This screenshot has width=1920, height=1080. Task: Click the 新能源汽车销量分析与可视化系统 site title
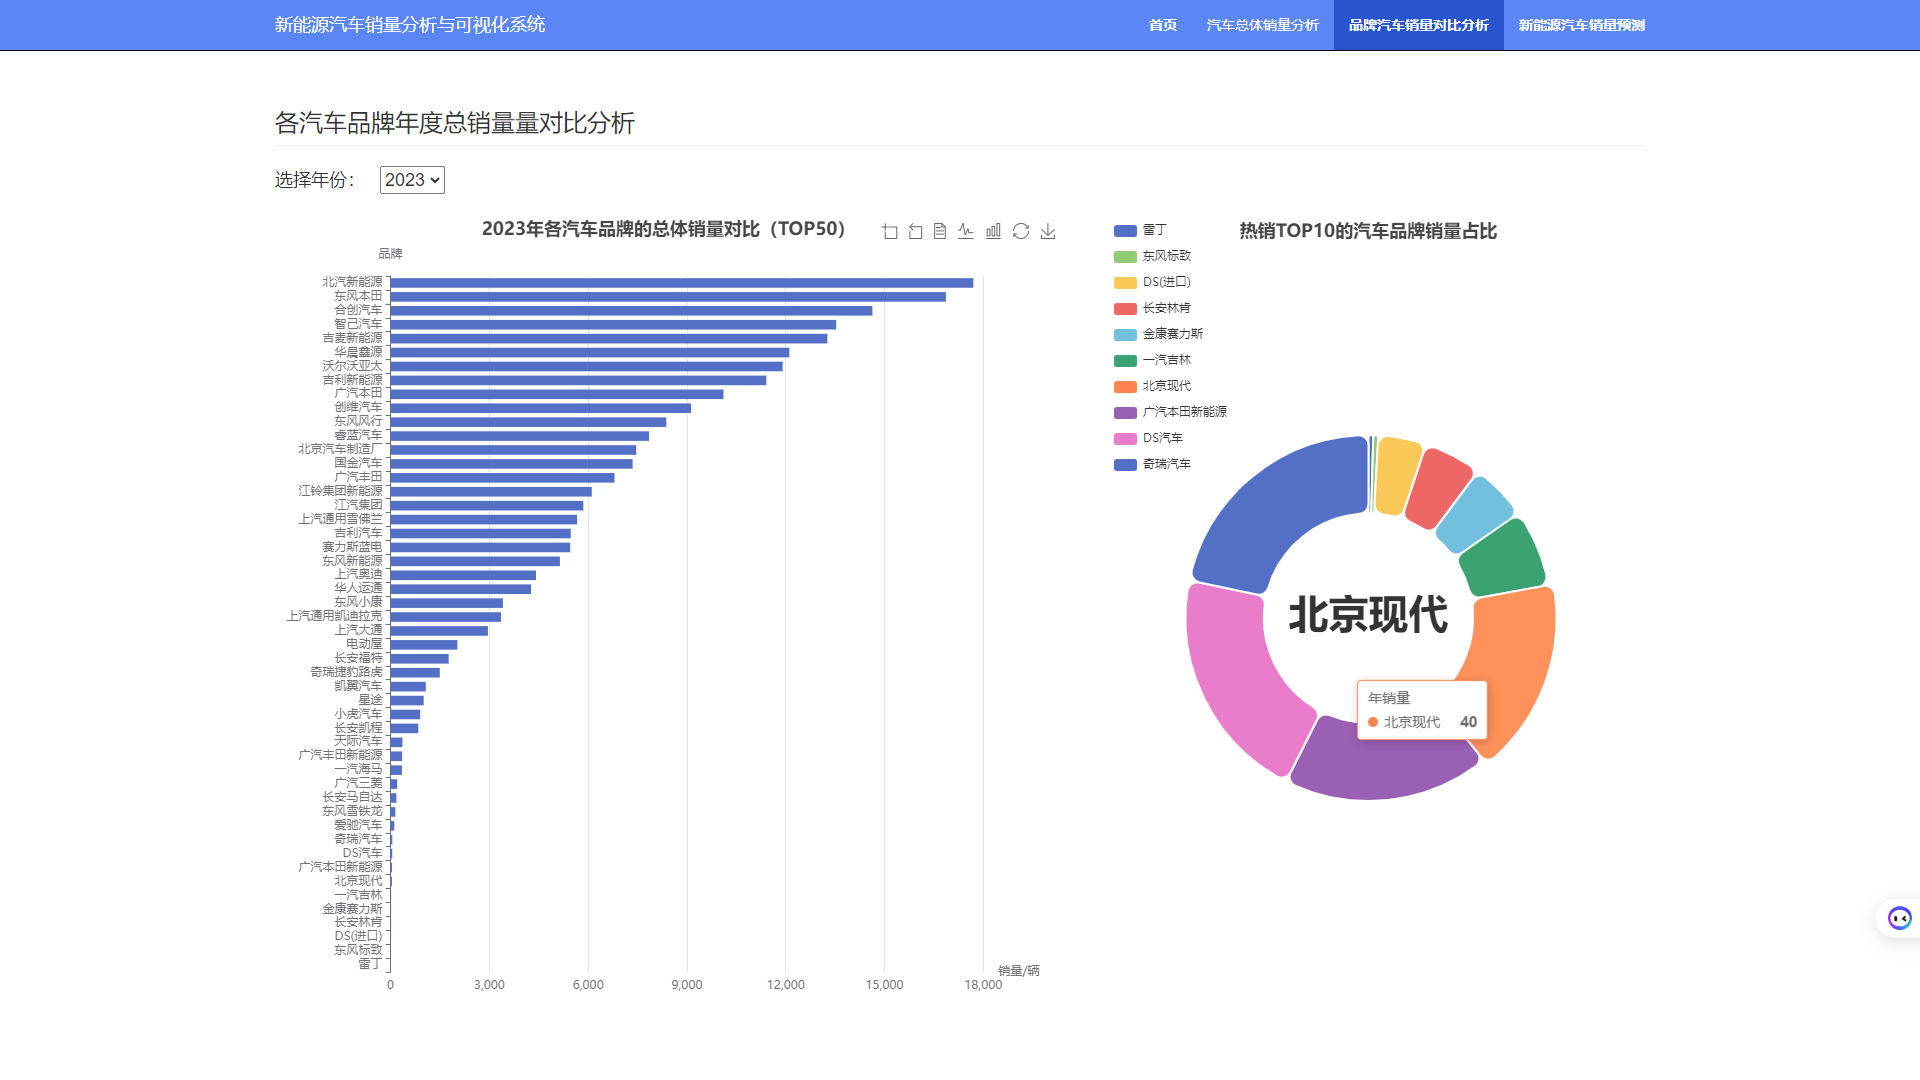pos(410,25)
